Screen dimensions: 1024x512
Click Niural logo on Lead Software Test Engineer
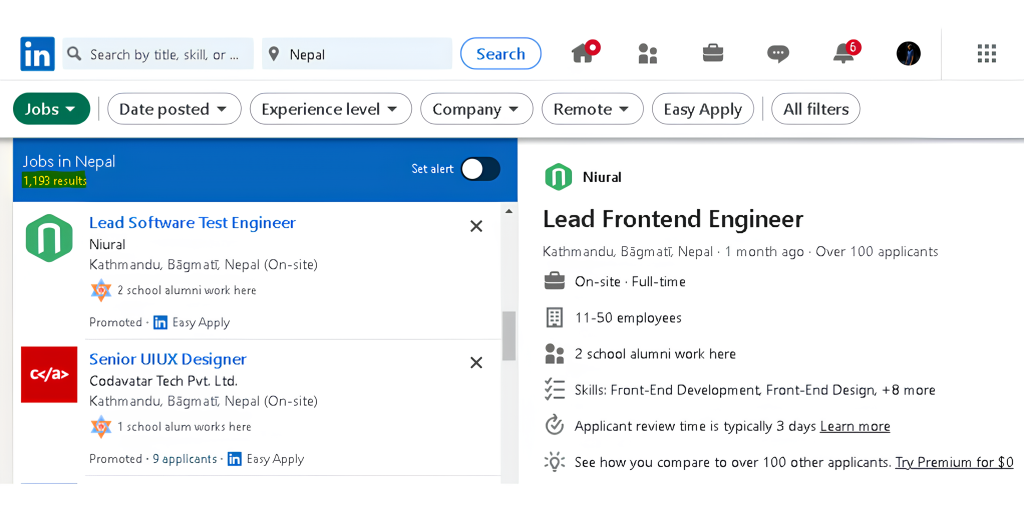pyautogui.click(x=49, y=238)
